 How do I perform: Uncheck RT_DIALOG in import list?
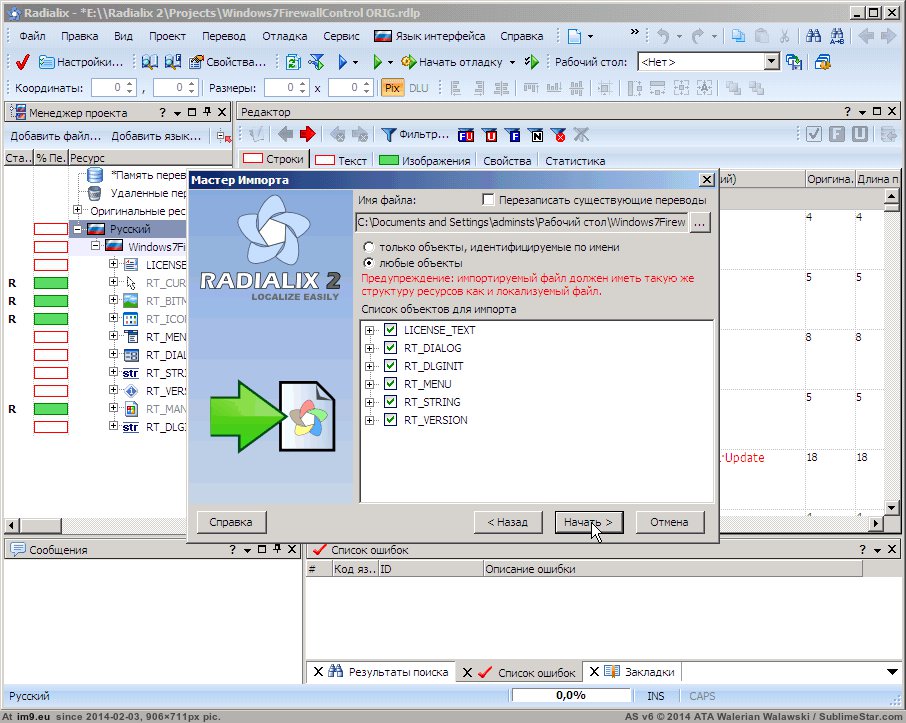tap(391, 347)
